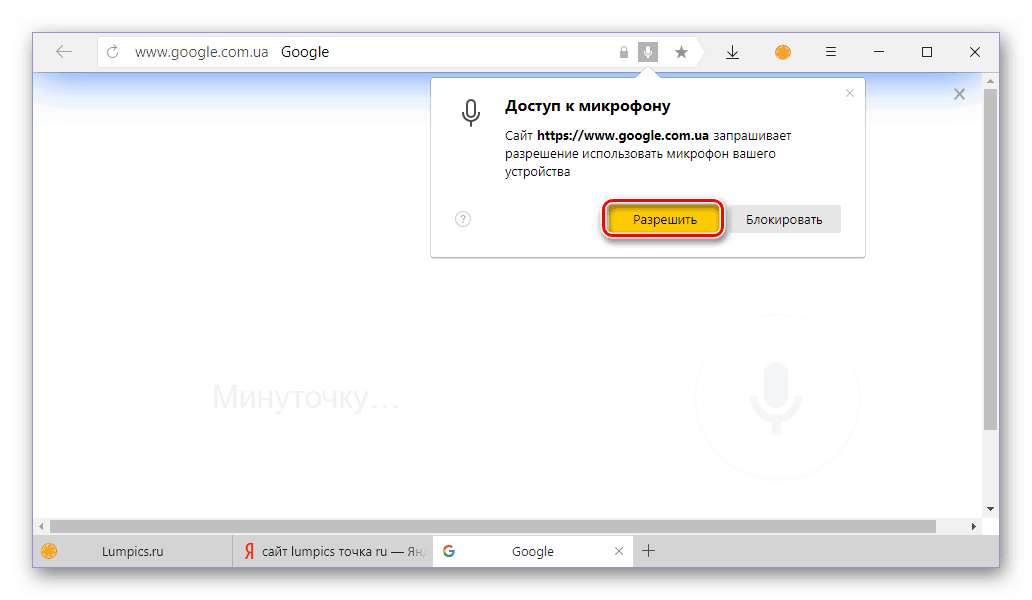Image resolution: width=1032 pixels, height=600 pixels.
Task: Open the browser hamburger menu
Action: (831, 52)
